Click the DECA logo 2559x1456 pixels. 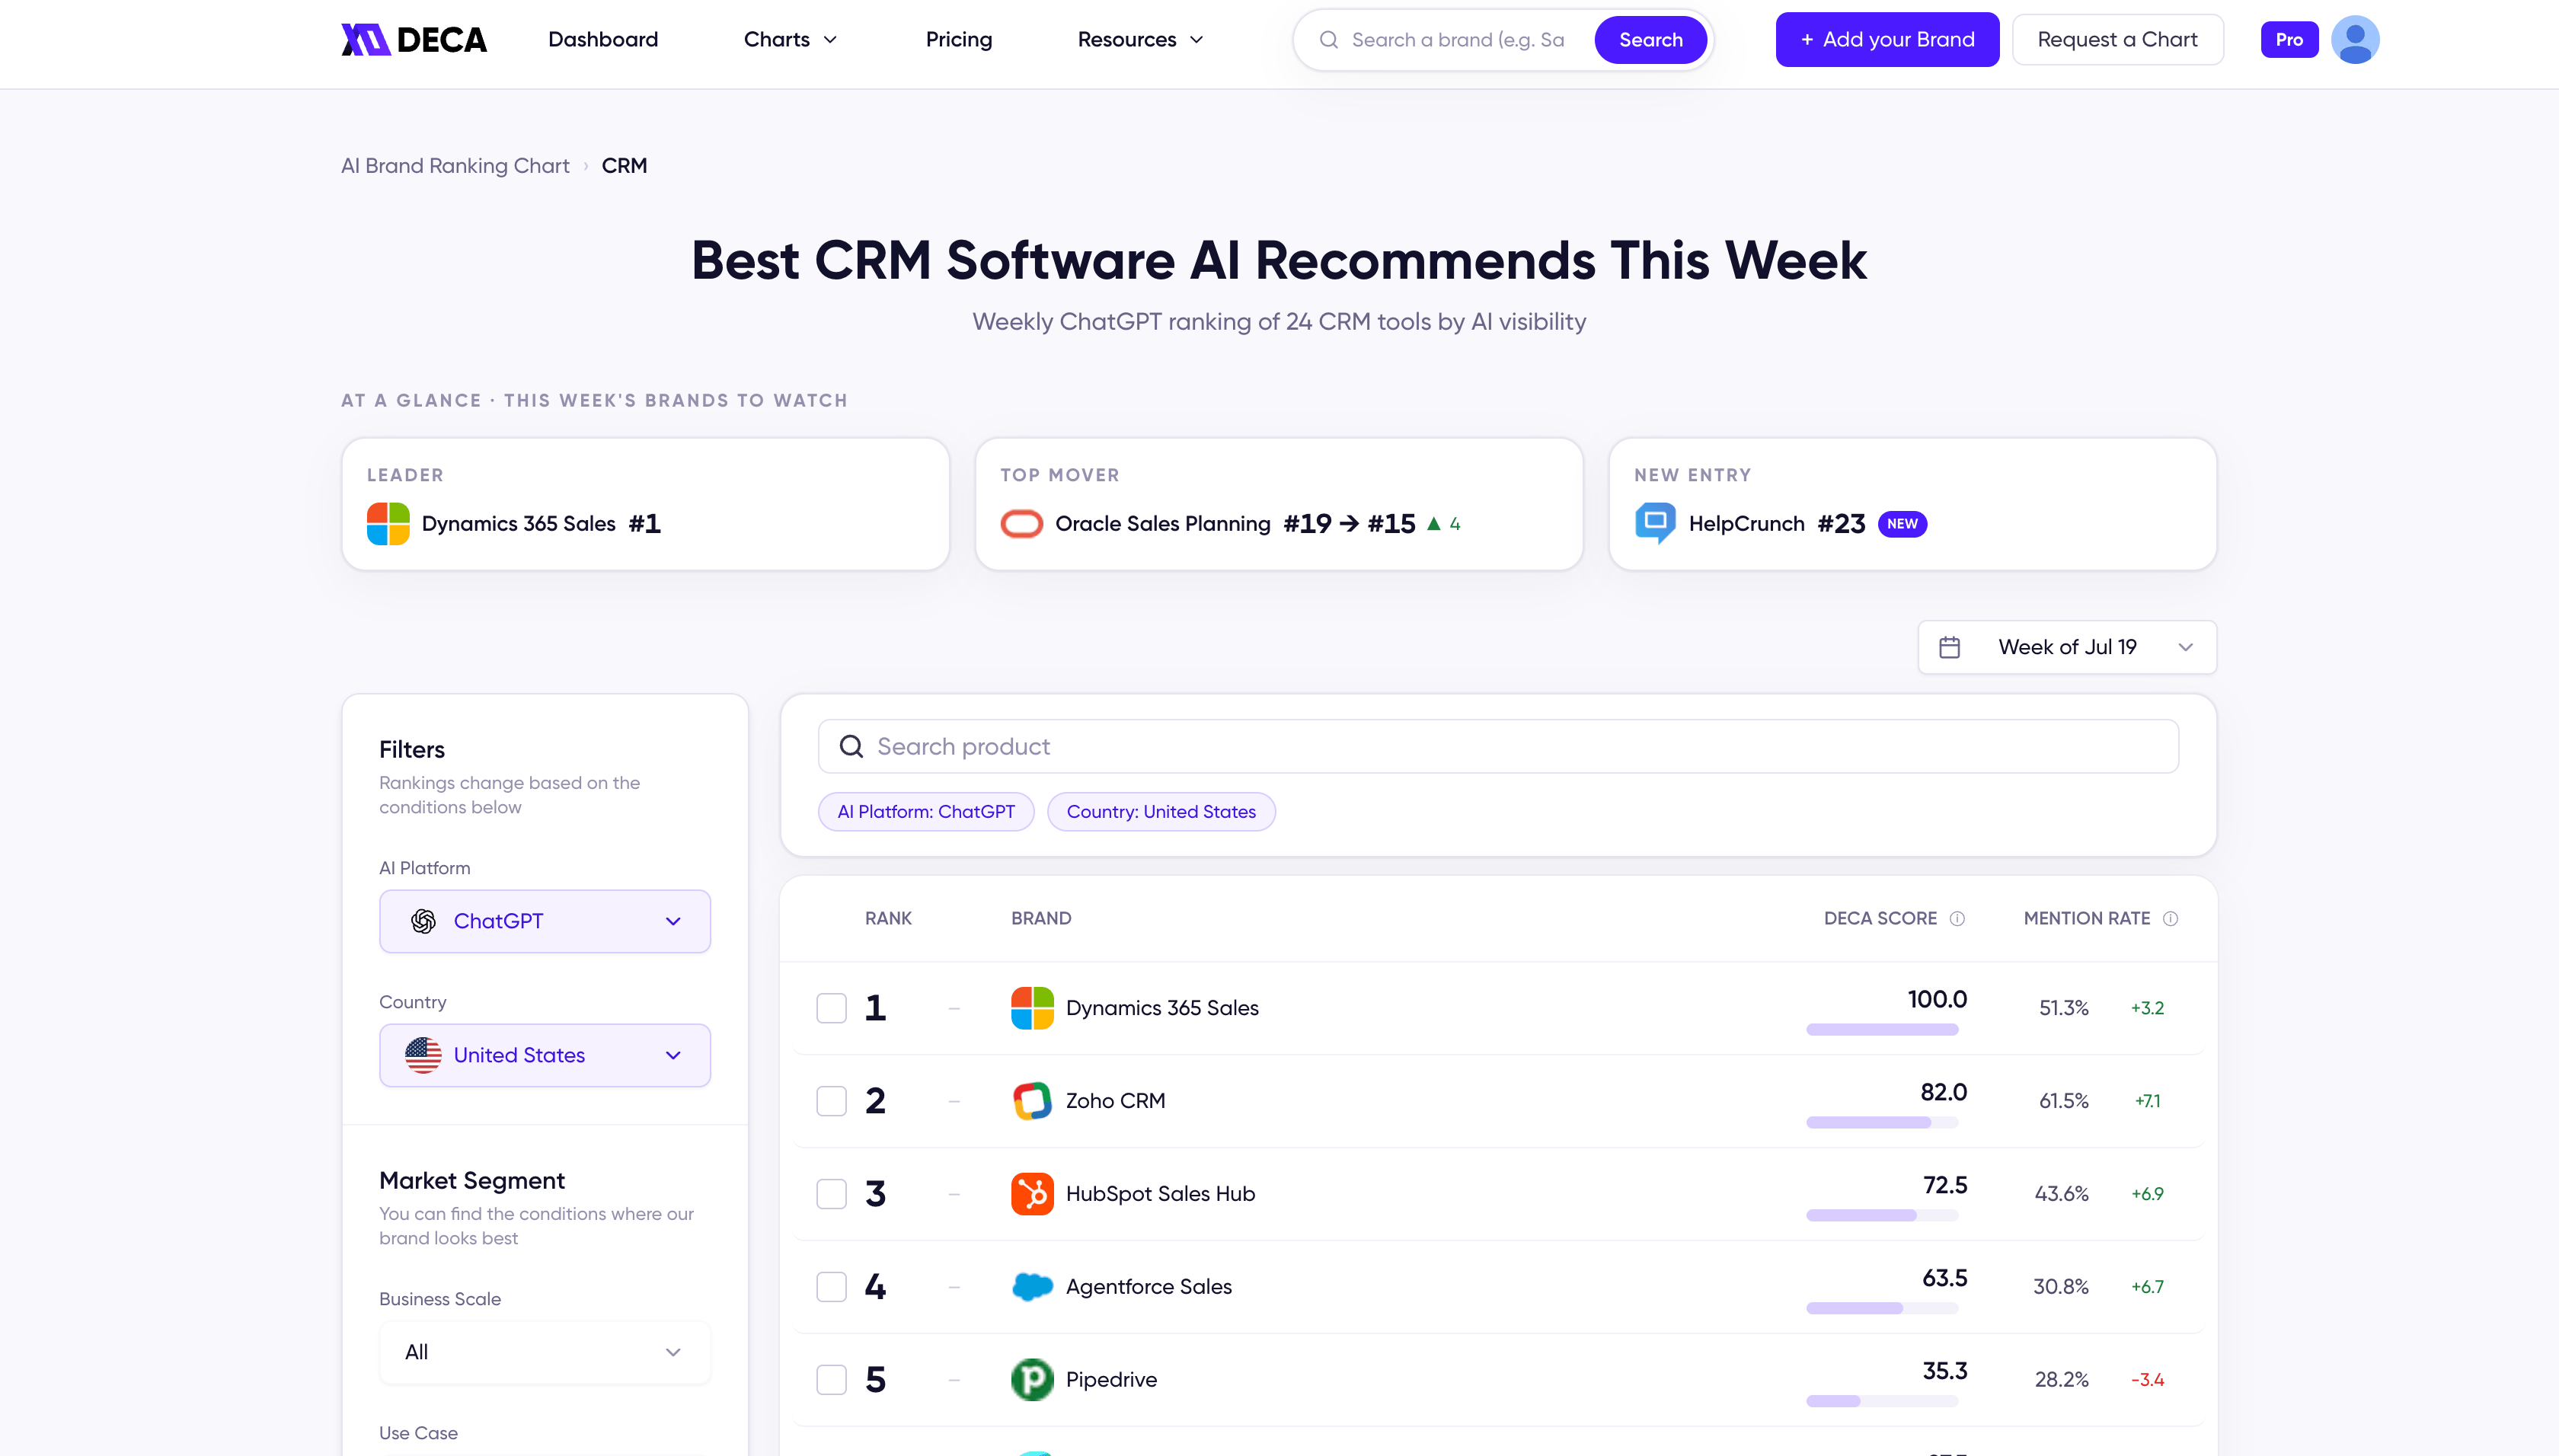click(414, 40)
